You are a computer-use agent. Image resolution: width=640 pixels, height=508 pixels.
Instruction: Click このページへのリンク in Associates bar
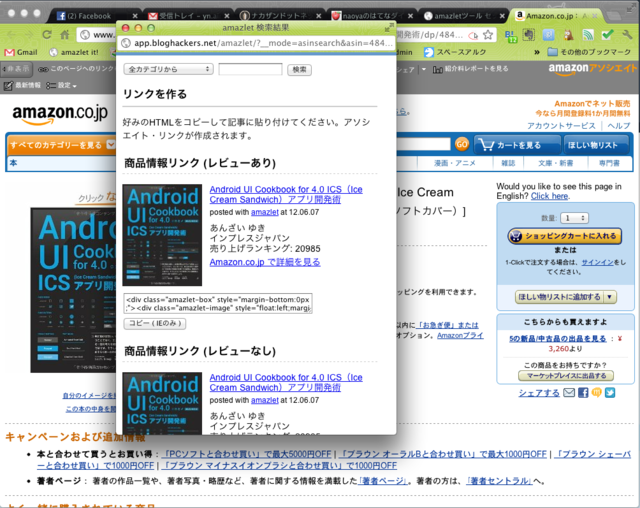(x=76, y=69)
